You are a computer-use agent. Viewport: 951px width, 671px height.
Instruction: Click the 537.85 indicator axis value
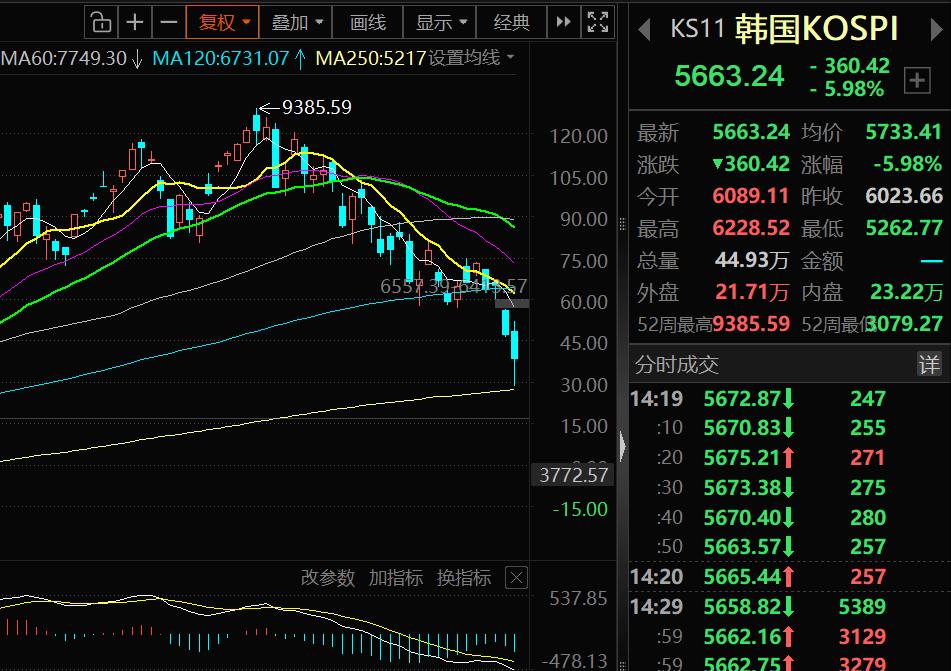tap(578, 598)
